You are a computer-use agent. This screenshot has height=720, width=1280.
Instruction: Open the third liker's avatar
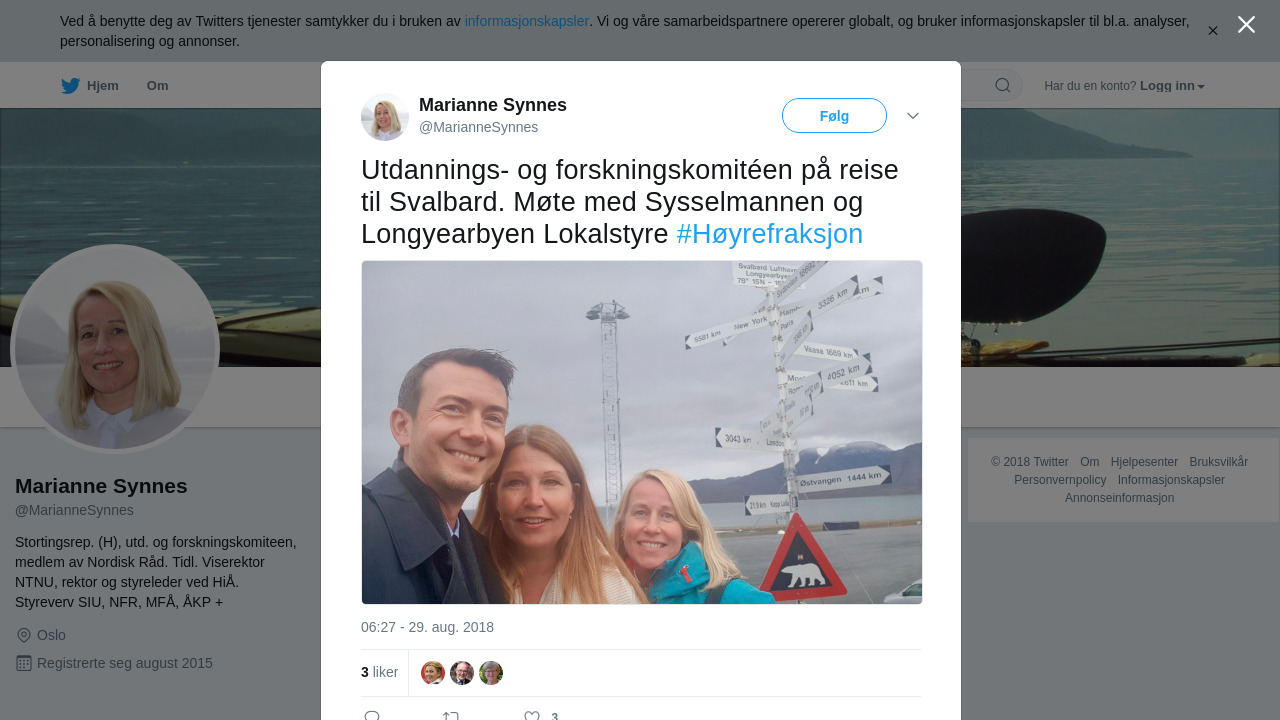click(491, 673)
